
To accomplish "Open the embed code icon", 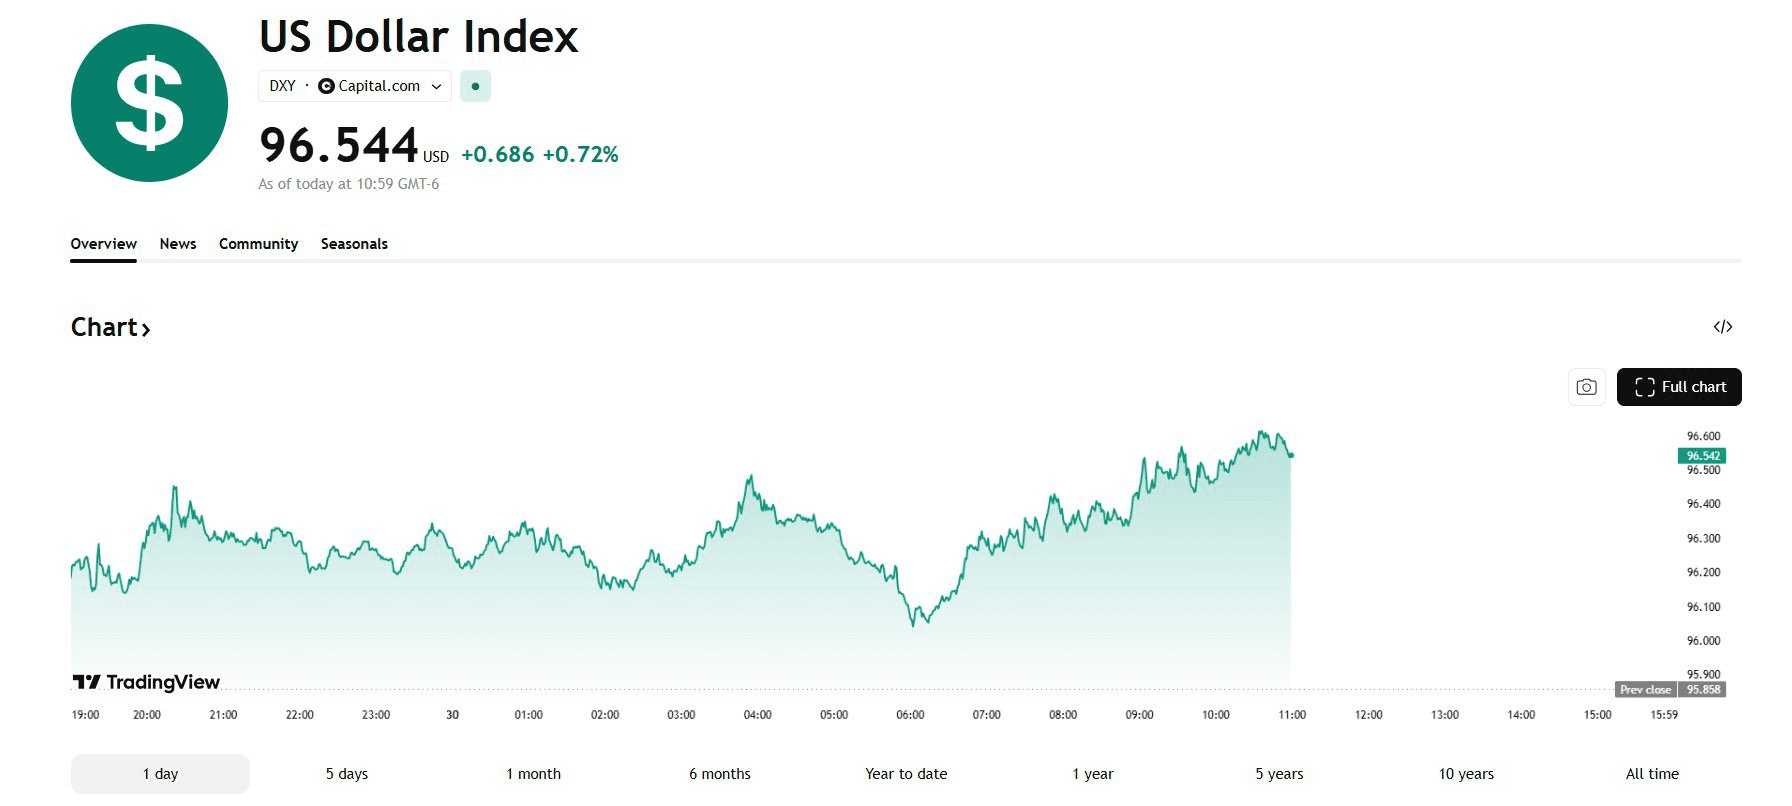I will coord(1722,327).
